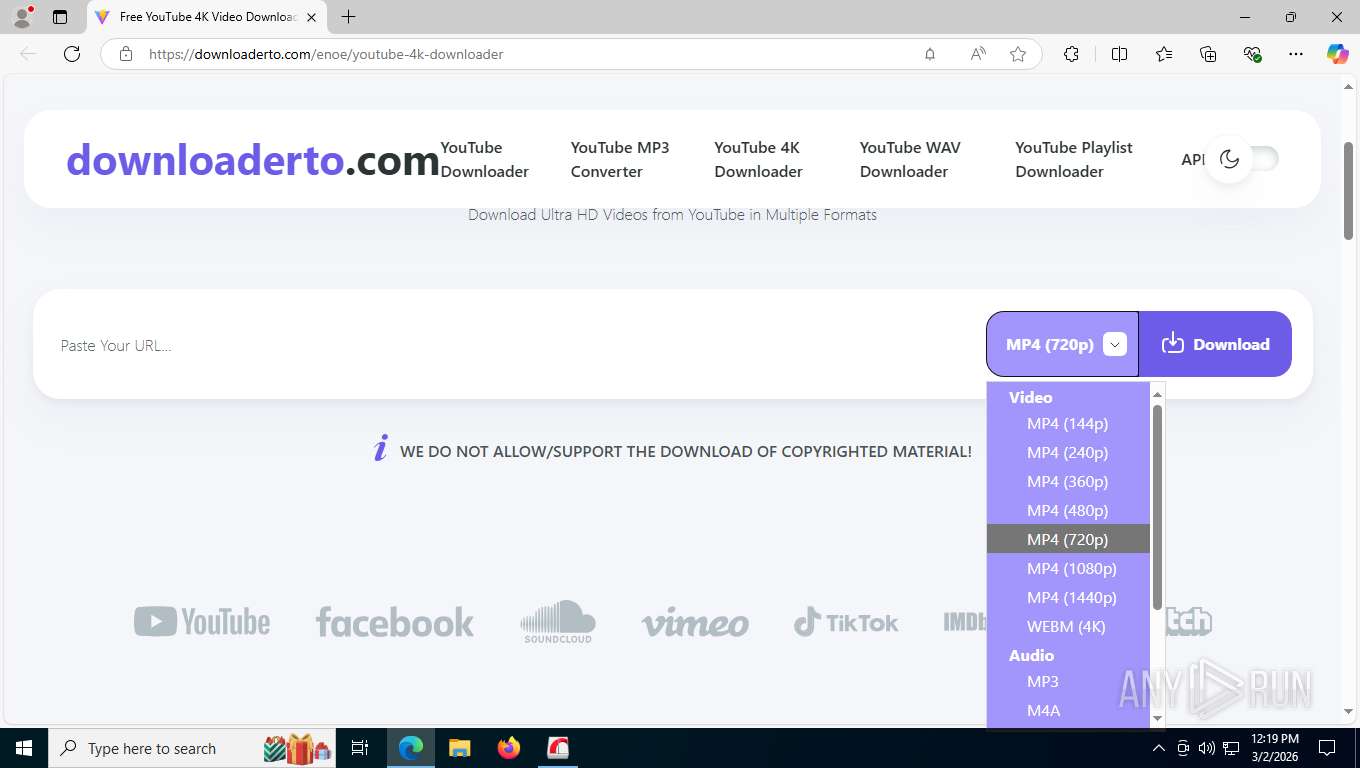Click the format dropdown scrollbar thumb

(x=1158, y=506)
